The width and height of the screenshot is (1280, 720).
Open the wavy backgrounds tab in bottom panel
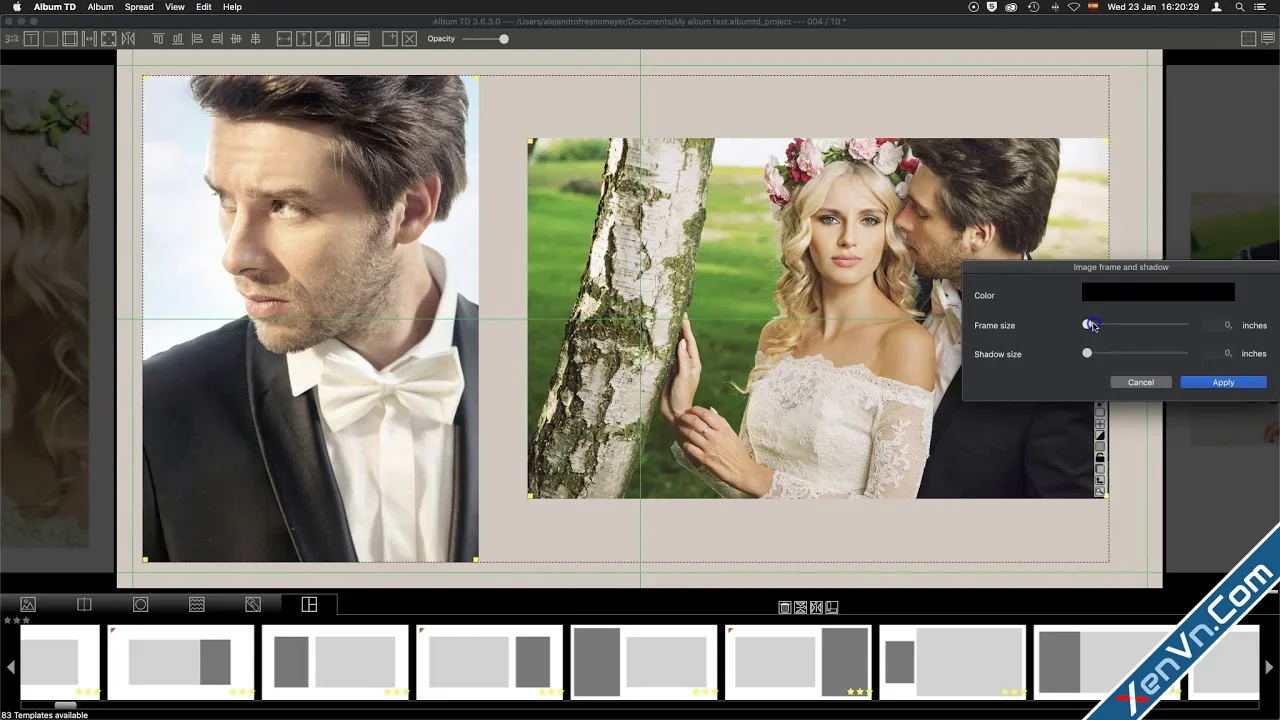tap(197, 604)
